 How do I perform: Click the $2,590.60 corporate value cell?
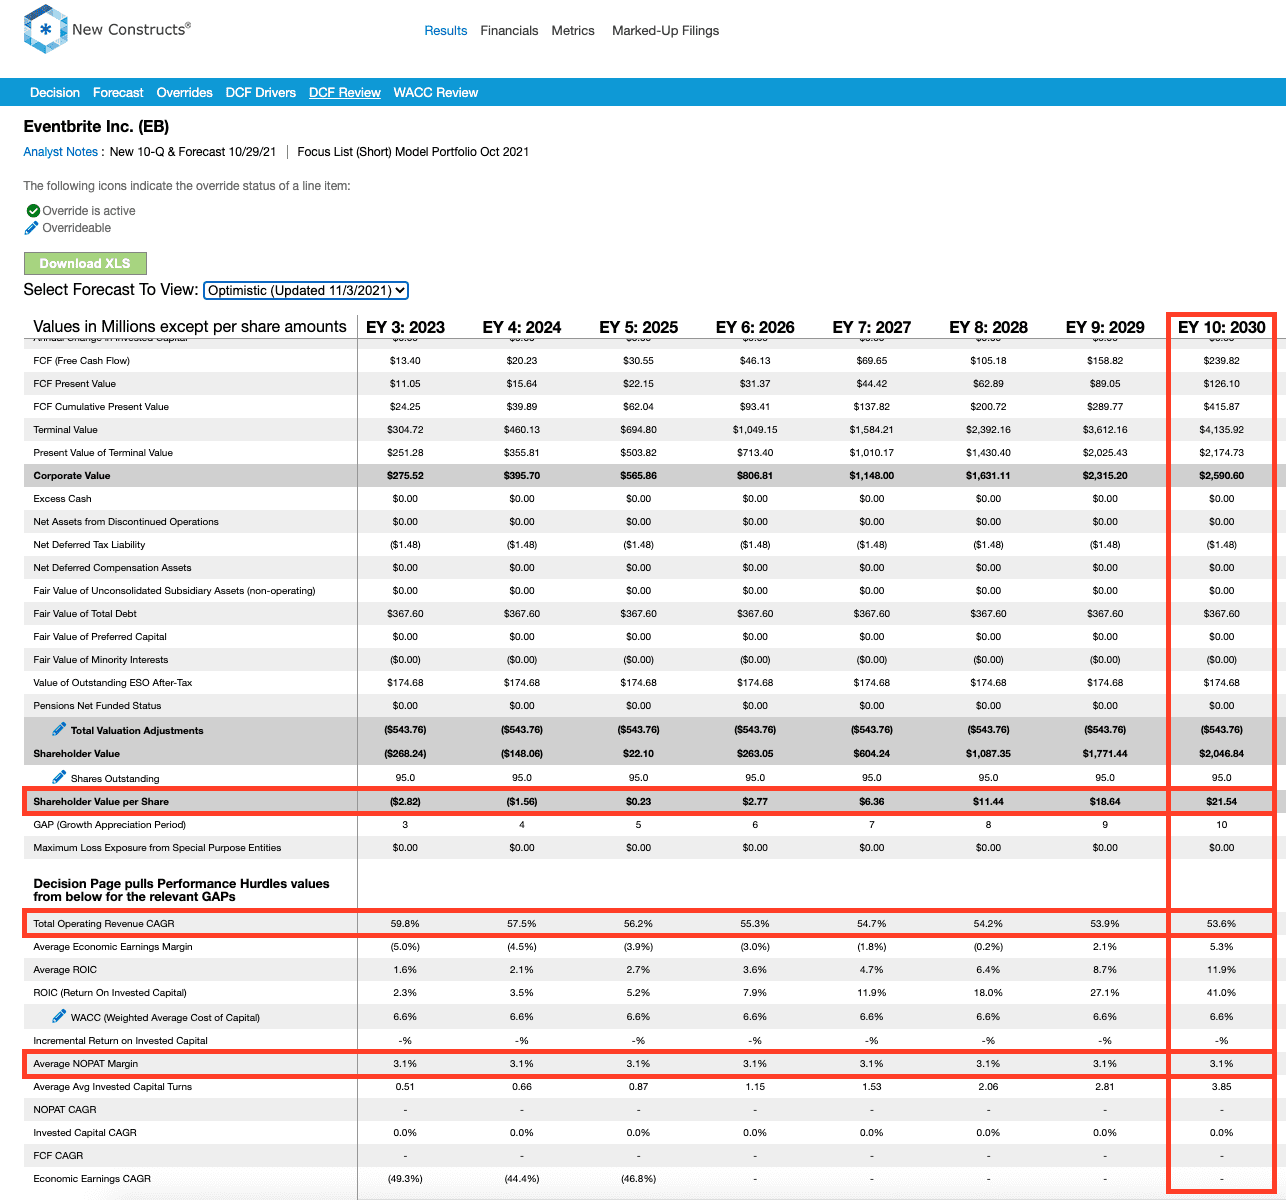[1221, 475]
